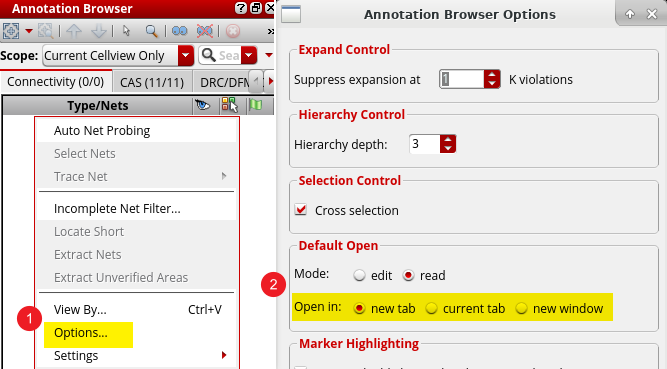Select the read mode radio button

point(408,275)
